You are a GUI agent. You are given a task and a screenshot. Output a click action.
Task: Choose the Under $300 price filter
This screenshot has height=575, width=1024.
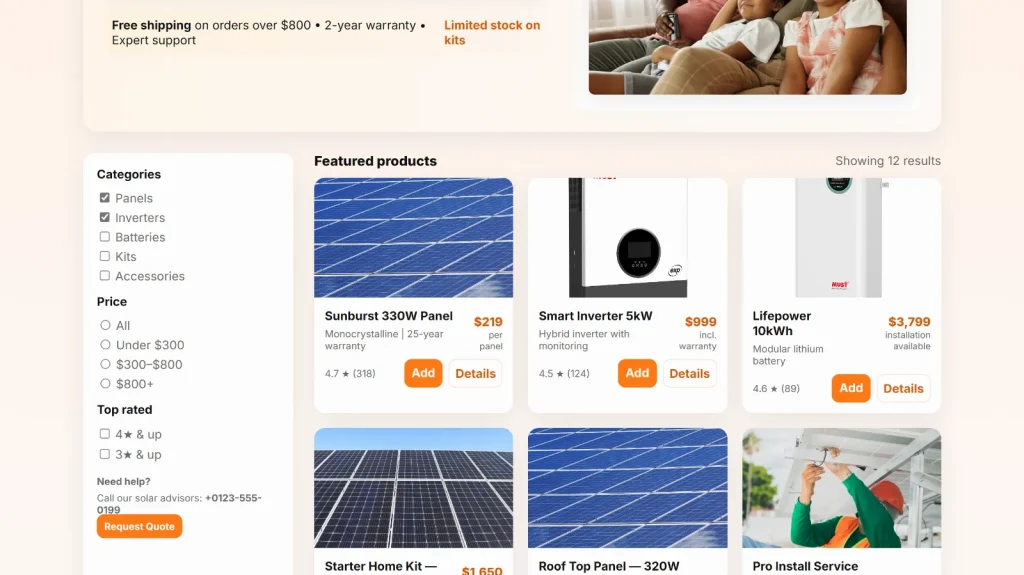pos(105,345)
